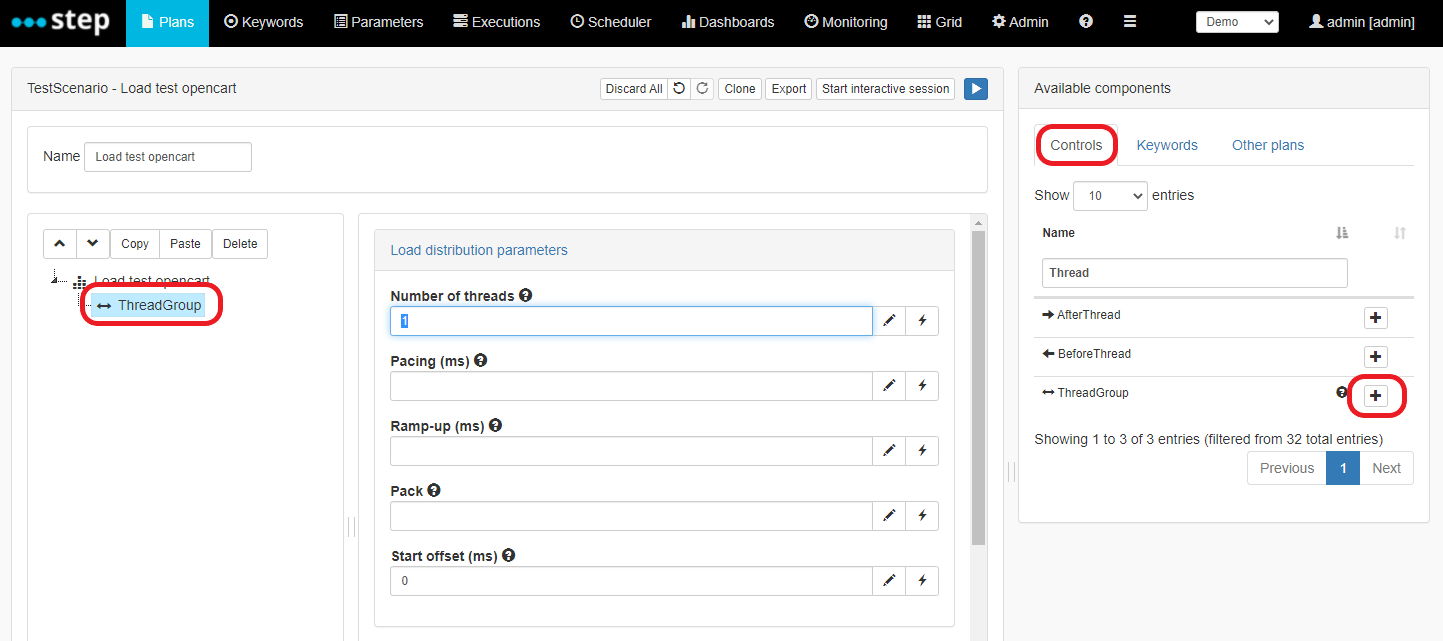Click the pencil edit icon beside Pacing field
This screenshot has width=1443, height=641.
point(889,385)
